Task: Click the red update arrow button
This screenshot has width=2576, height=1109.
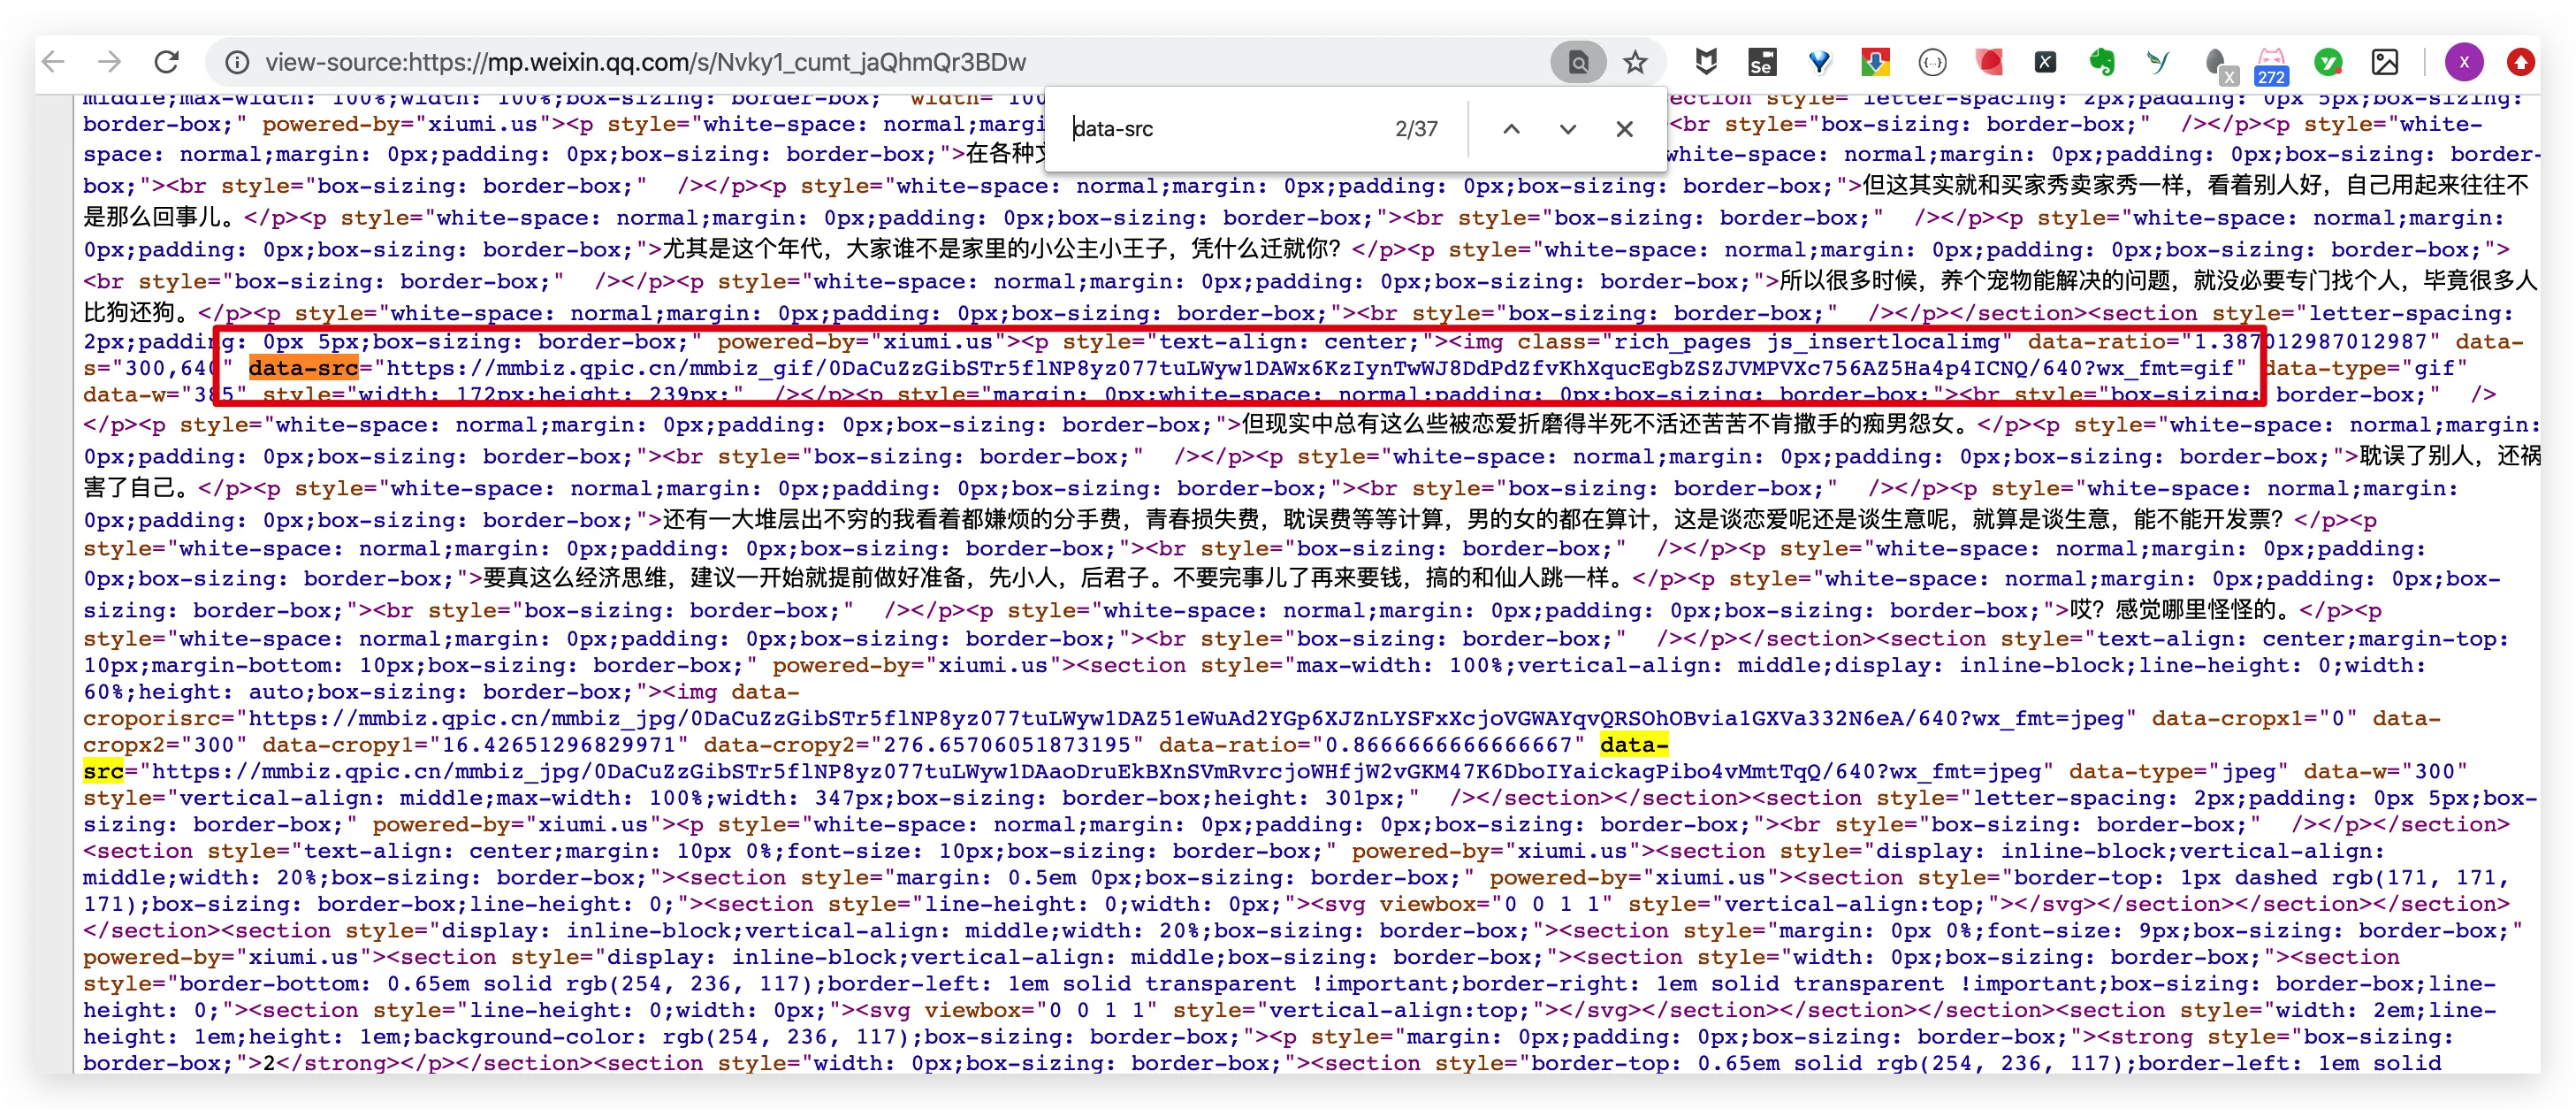Action: point(2521,63)
